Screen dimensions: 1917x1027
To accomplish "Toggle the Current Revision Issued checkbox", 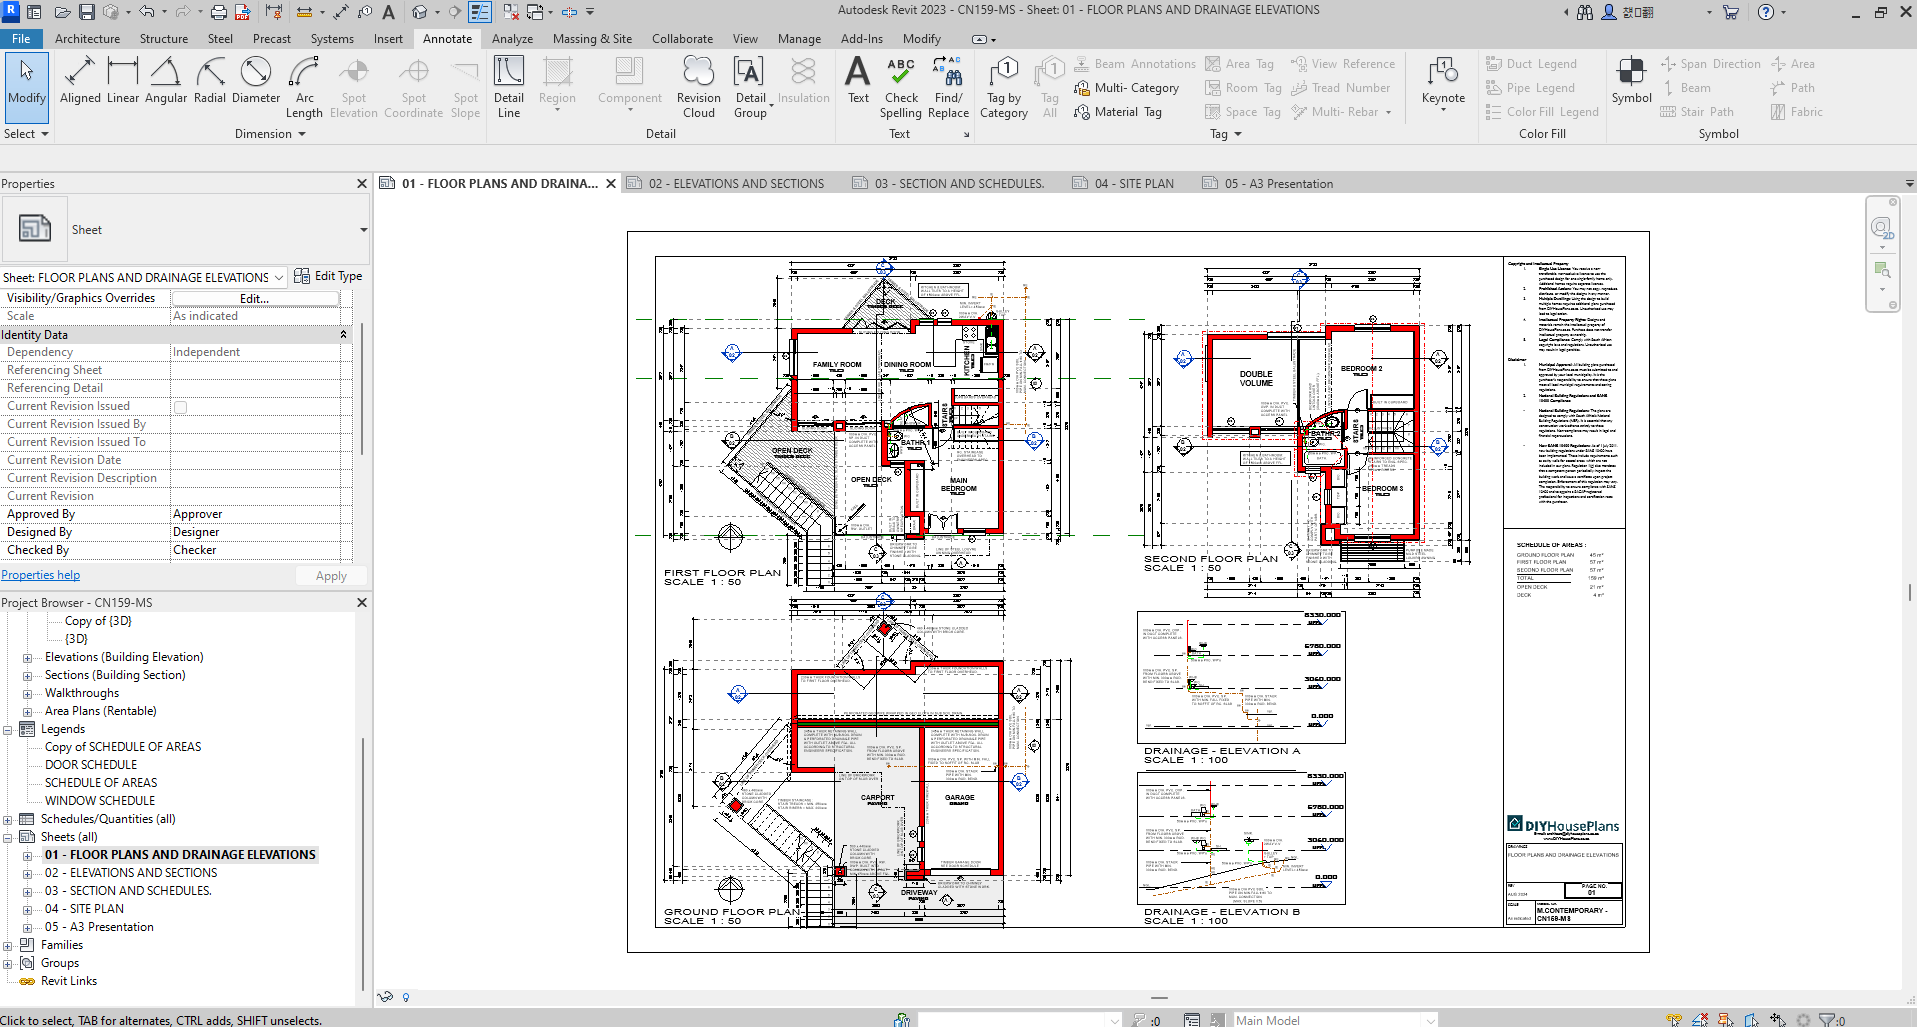I will click(x=181, y=407).
